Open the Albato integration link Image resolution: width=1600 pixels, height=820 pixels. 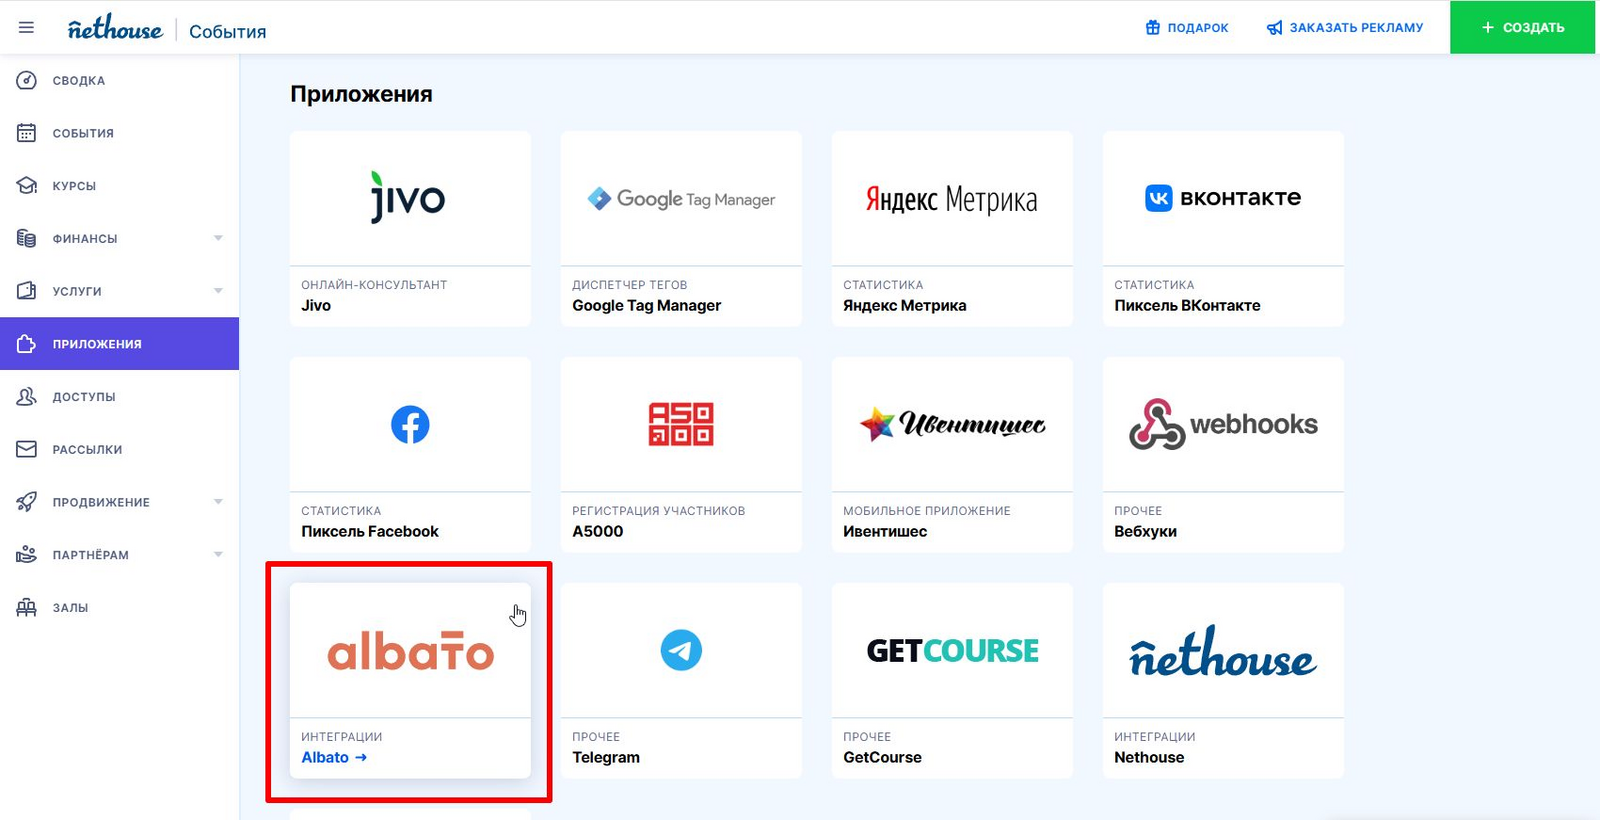coord(334,758)
